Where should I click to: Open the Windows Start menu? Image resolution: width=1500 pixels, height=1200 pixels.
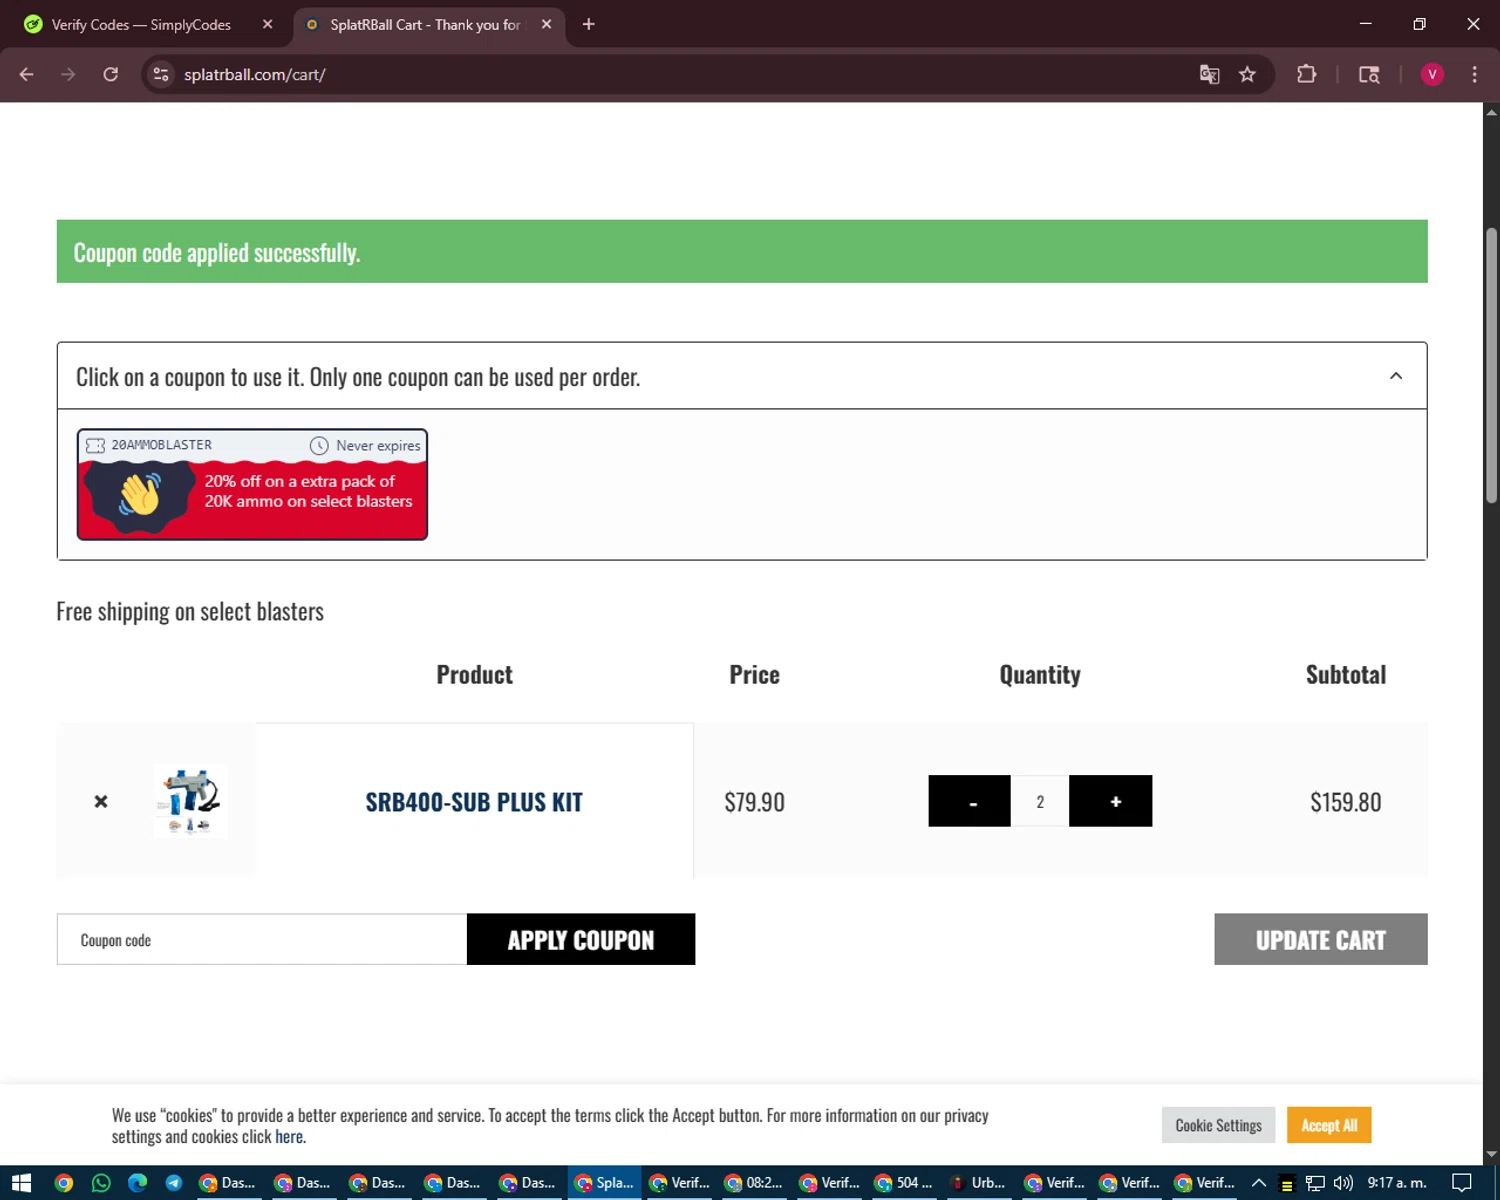pos(21,1183)
